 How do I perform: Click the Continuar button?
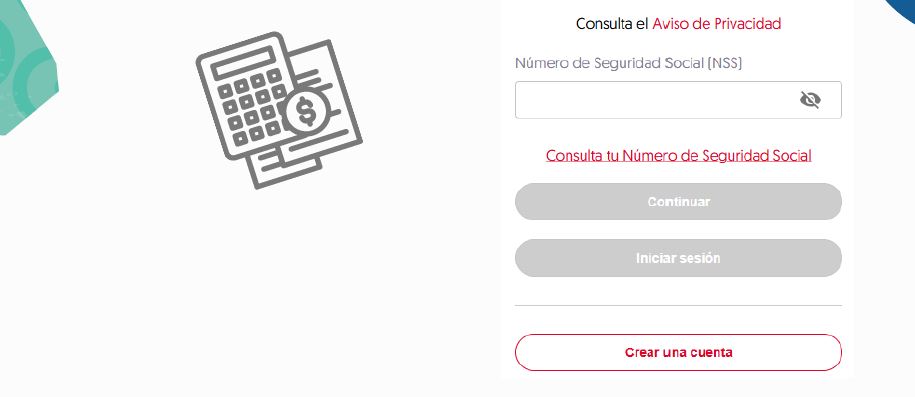678,201
